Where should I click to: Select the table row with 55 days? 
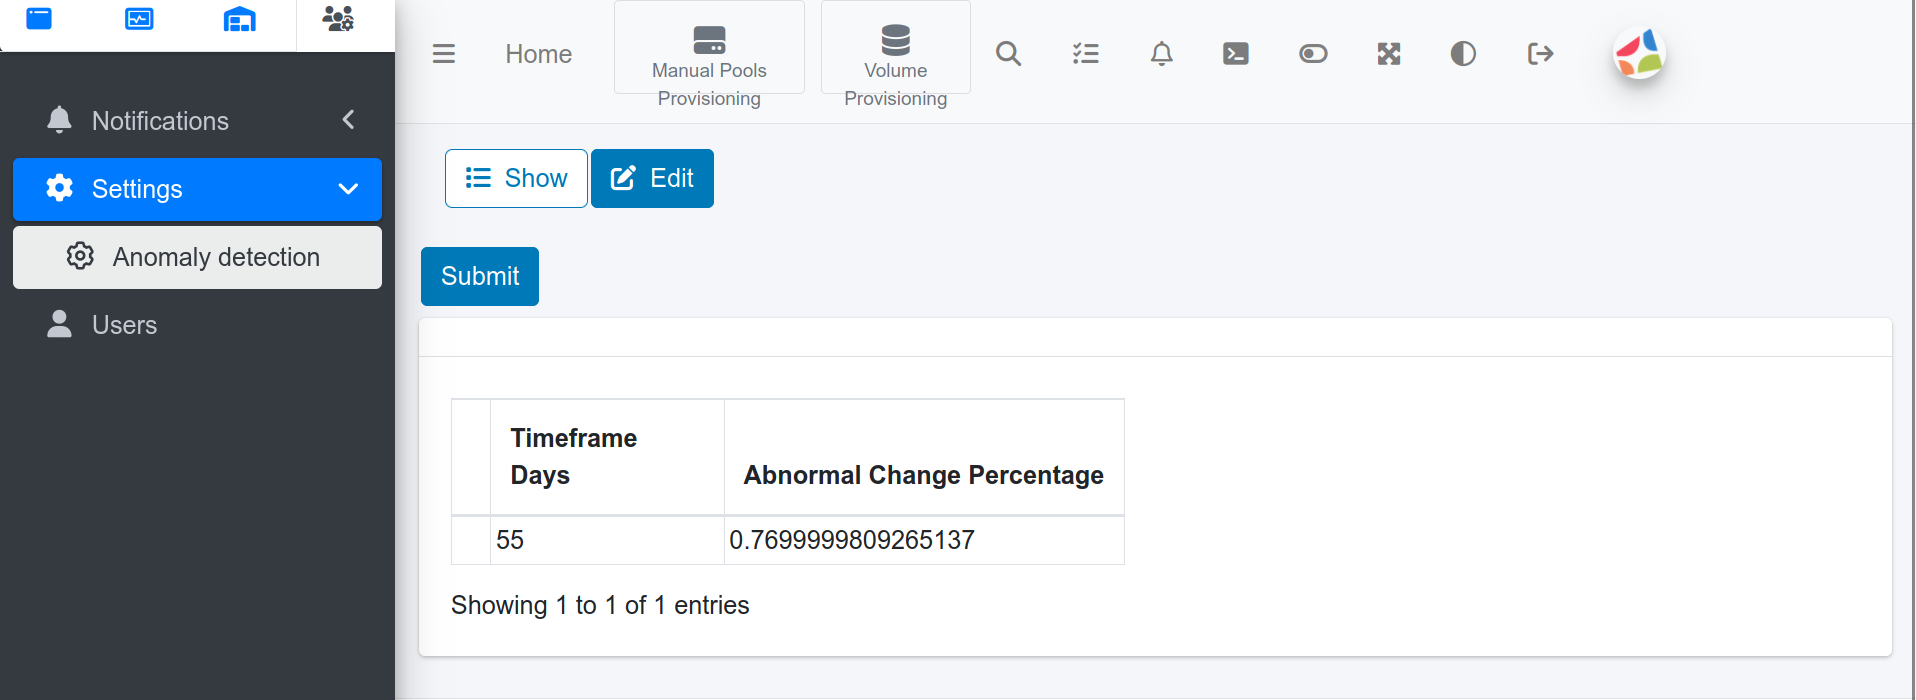787,540
